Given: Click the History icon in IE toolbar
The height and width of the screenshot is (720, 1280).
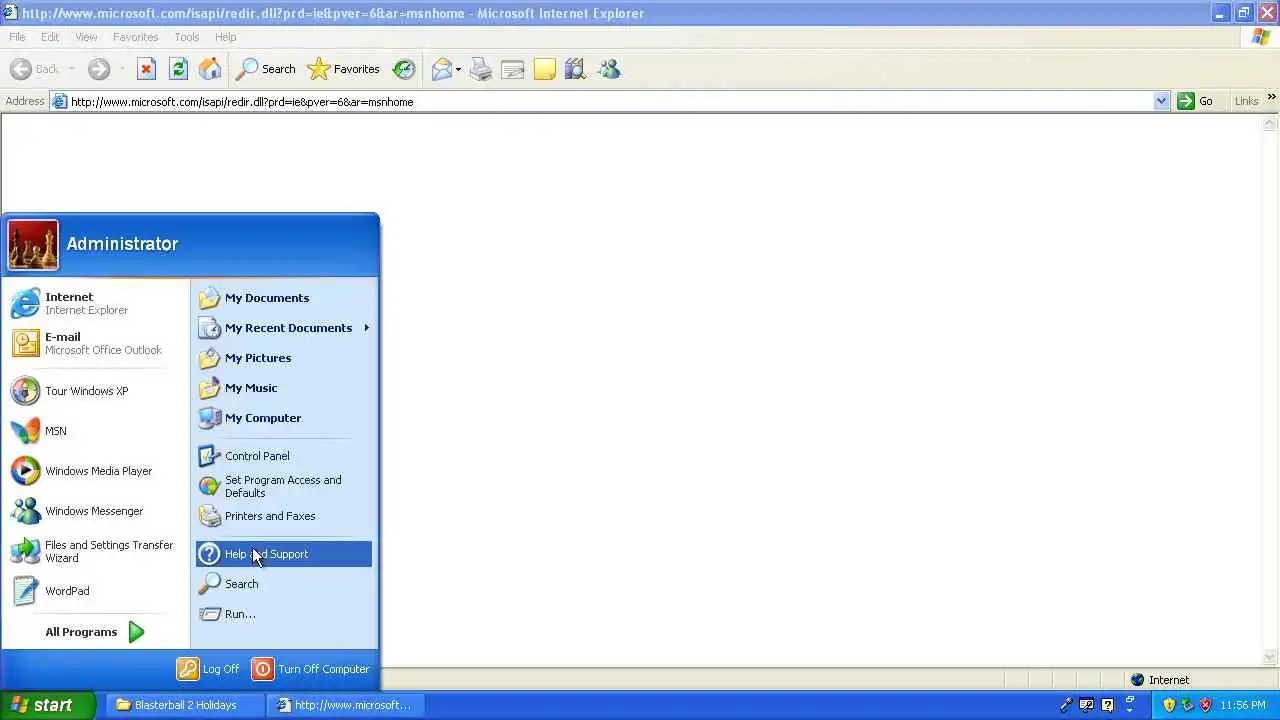Looking at the screenshot, I should click(x=404, y=69).
